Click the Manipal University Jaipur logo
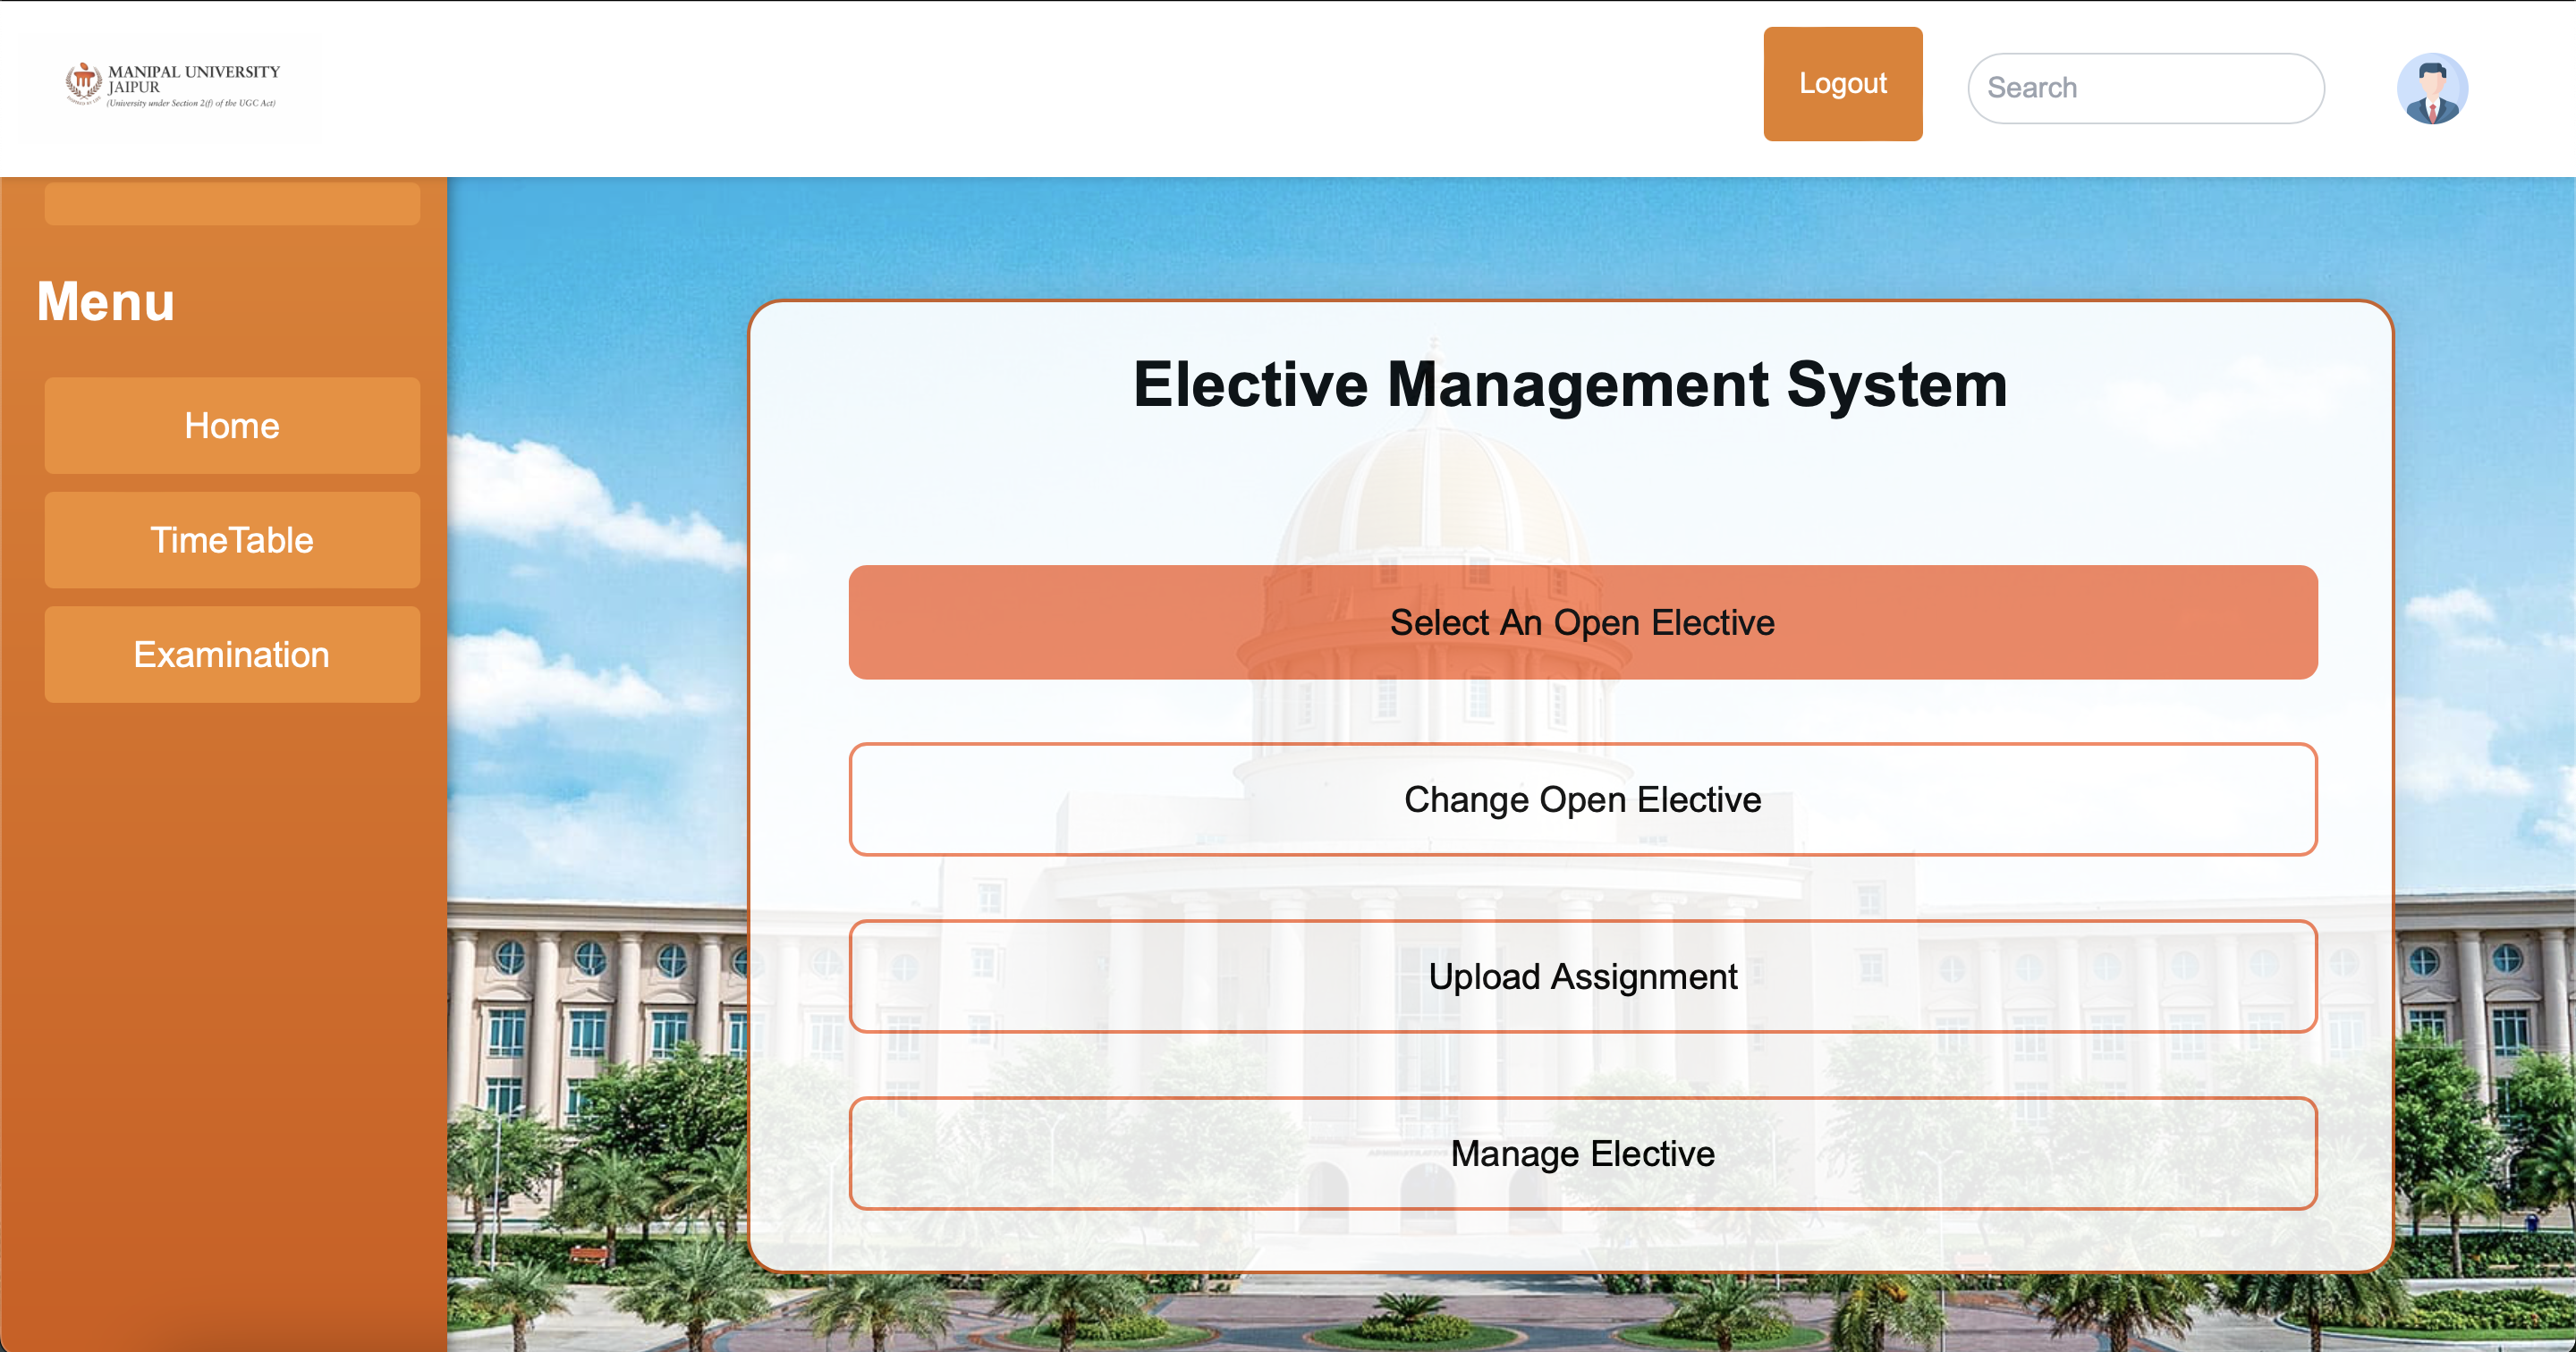Image resolution: width=2576 pixels, height=1352 pixels. [173, 85]
